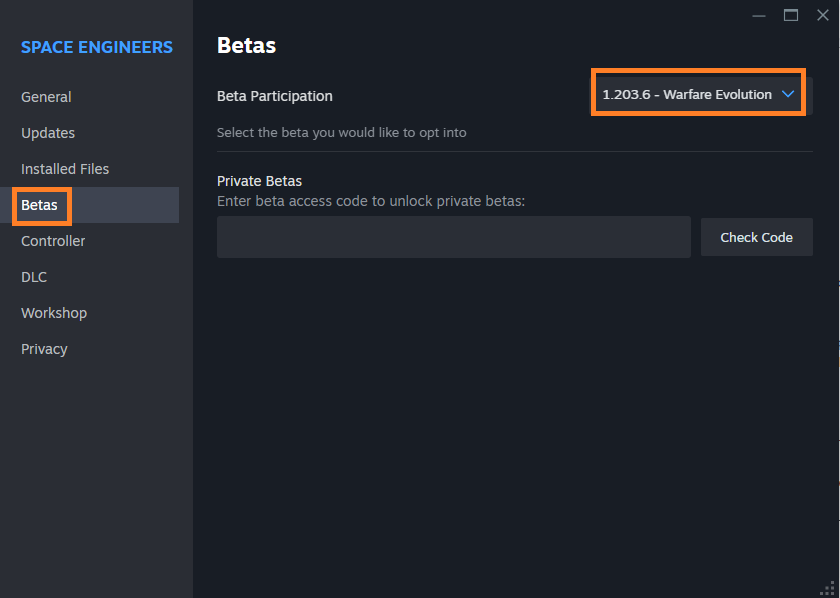Focus the beta access code field
The width and height of the screenshot is (840, 598).
point(453,237)
